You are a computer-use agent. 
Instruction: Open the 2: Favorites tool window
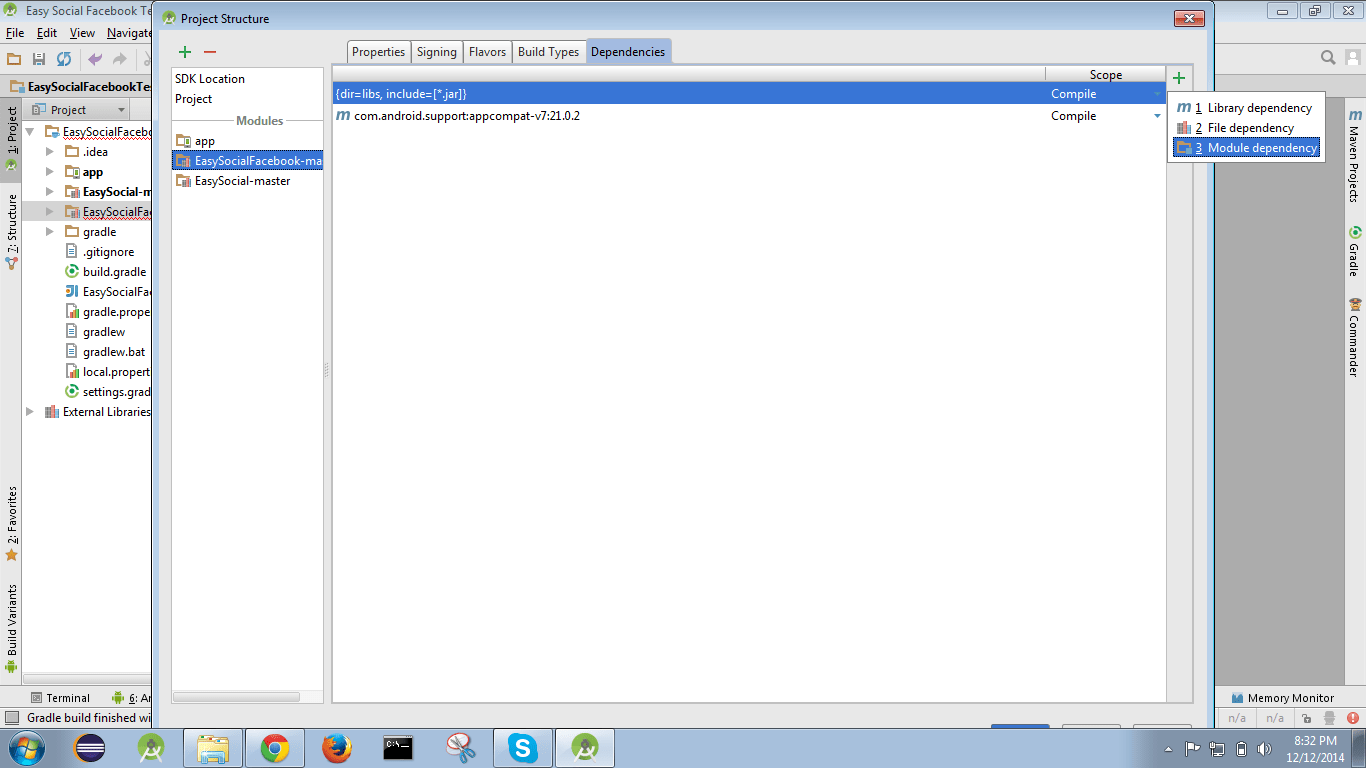click(11, 523)
